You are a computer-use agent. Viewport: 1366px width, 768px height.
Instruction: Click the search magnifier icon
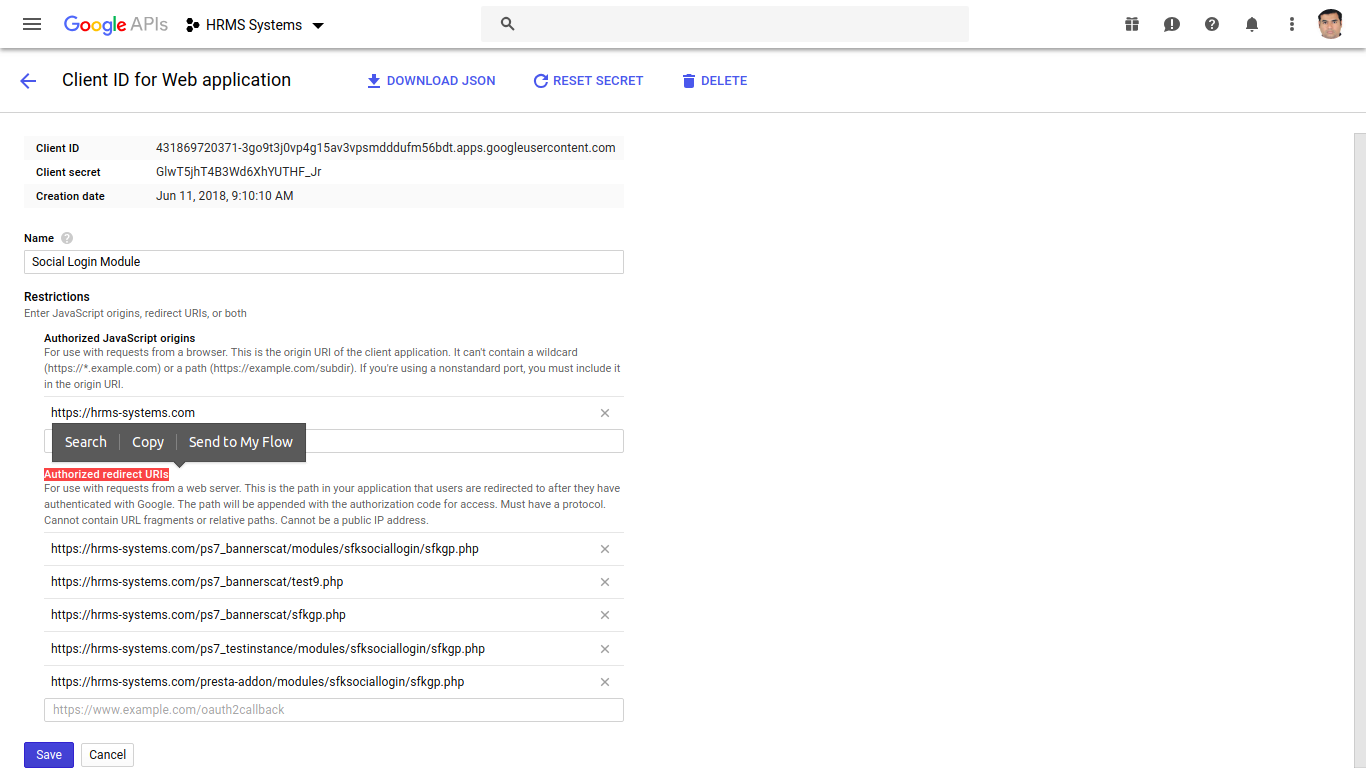pyautogui.click(x=507, y=24)
